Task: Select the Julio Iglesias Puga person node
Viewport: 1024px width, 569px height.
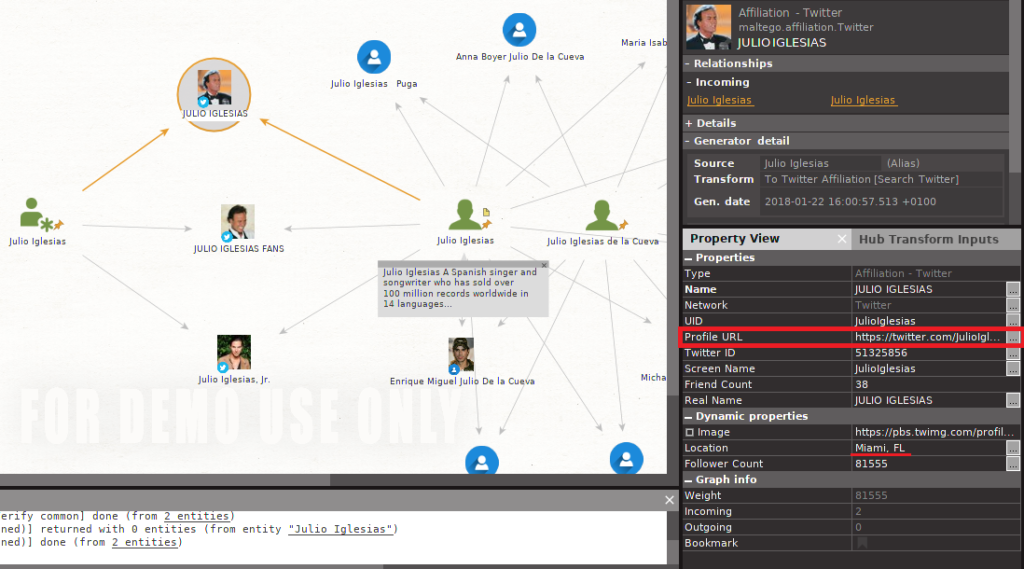Action: tap(374, 57)
